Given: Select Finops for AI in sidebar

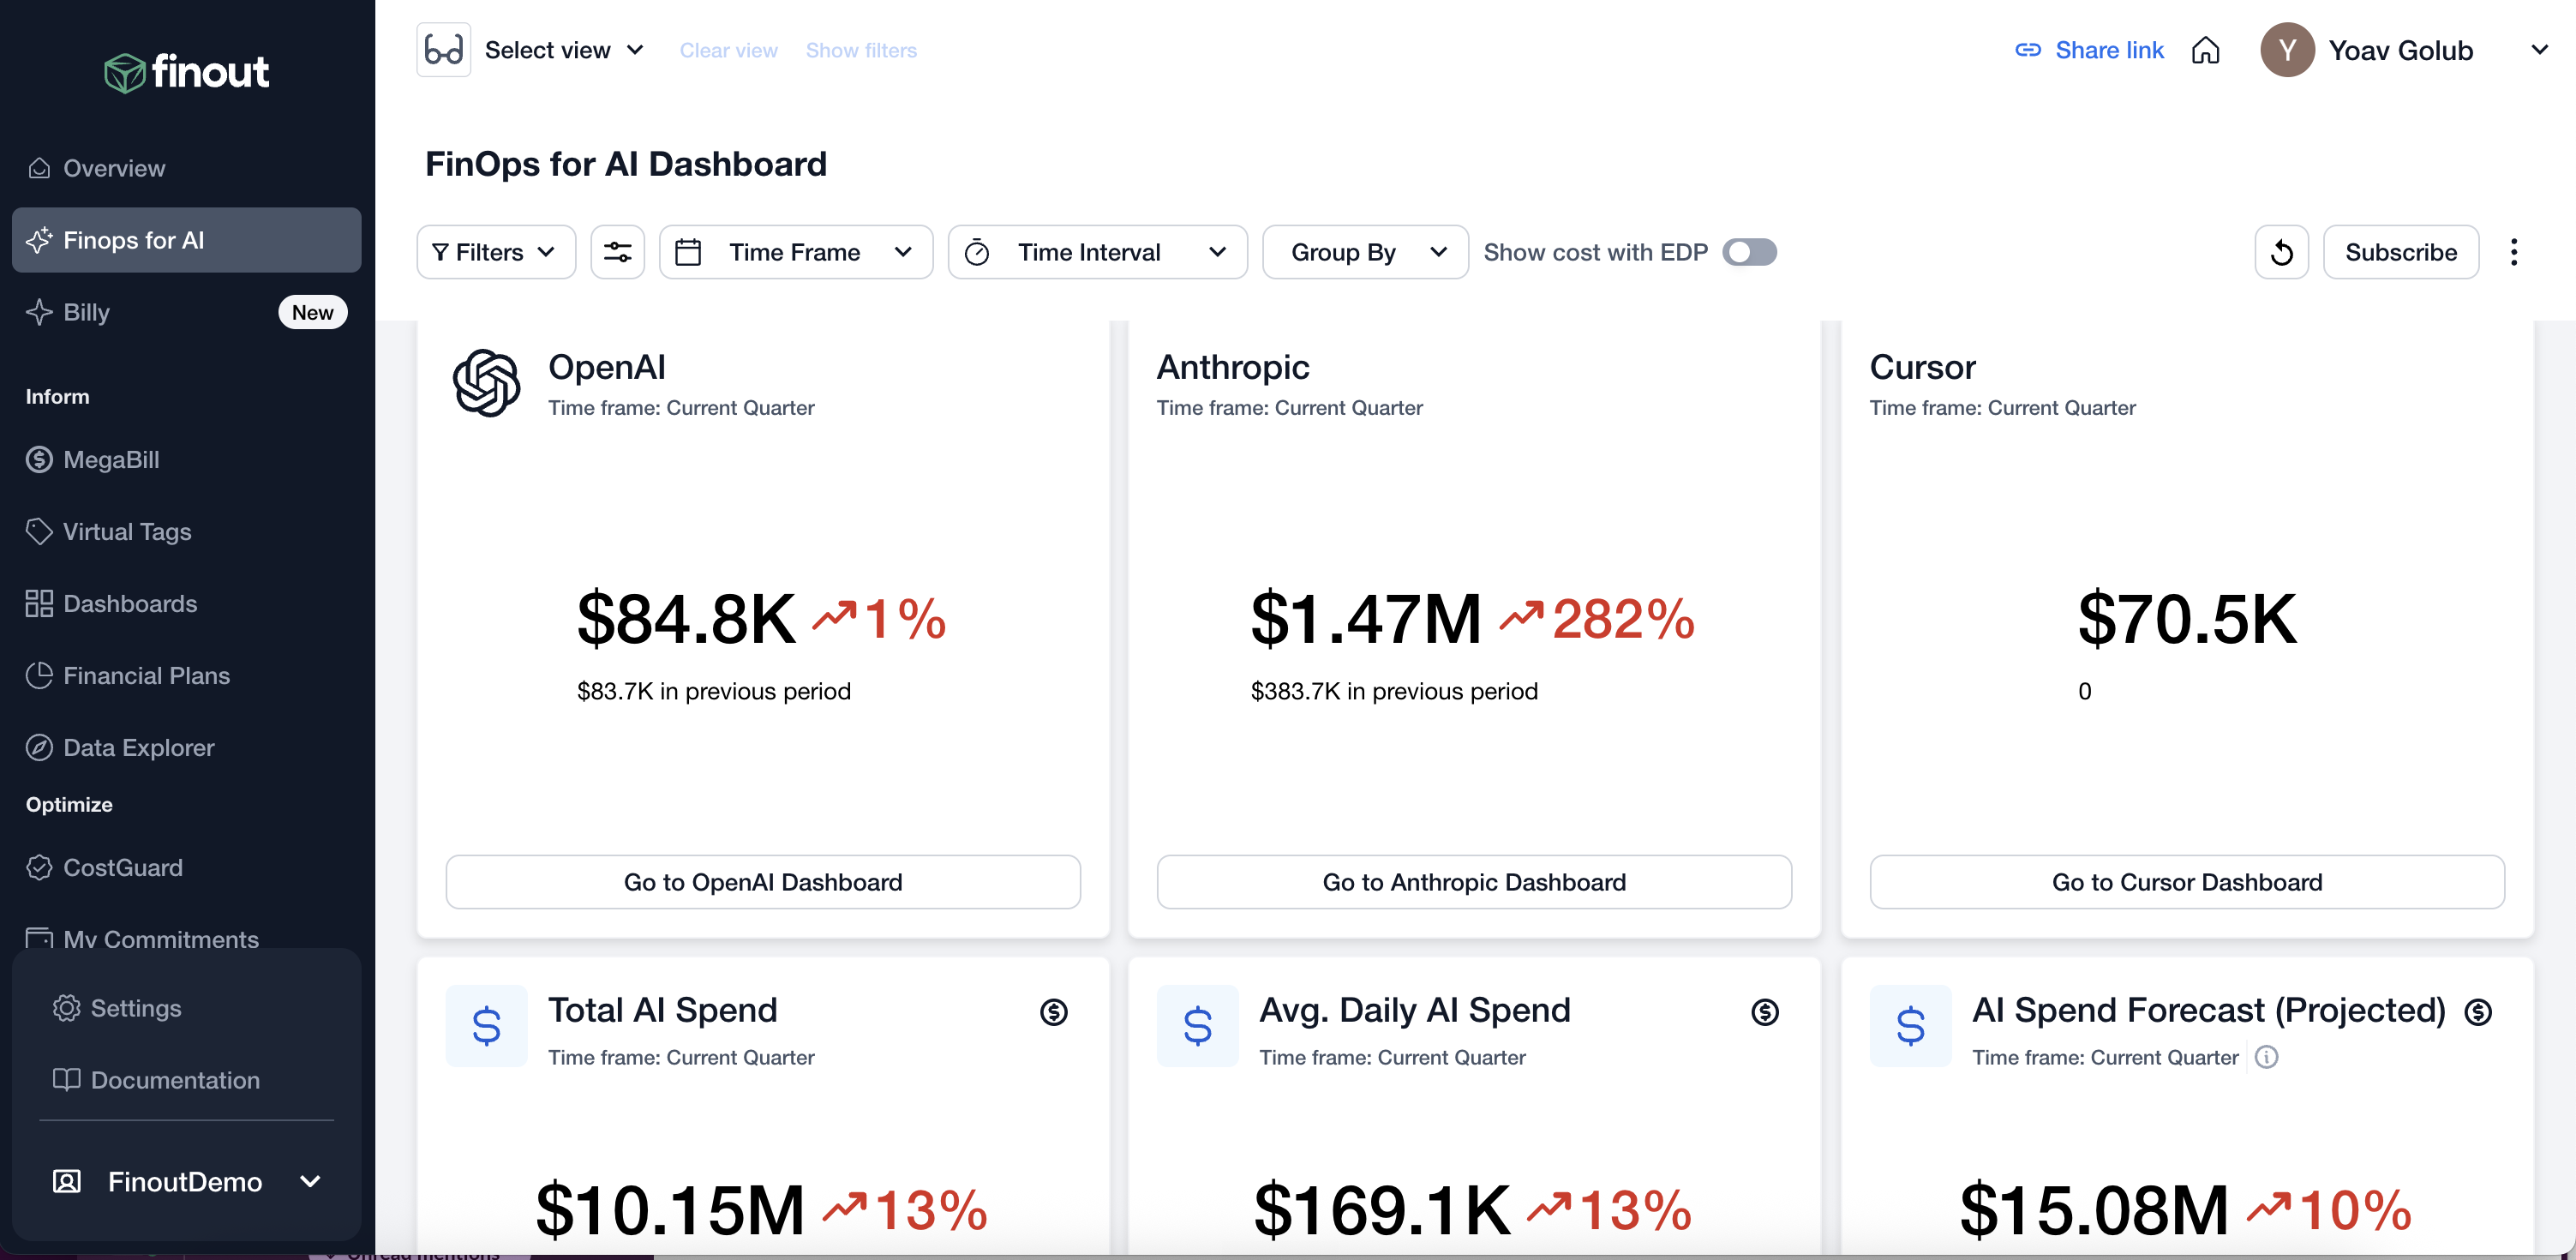Looking at the screenshot, I should click(x=186, y=240).
